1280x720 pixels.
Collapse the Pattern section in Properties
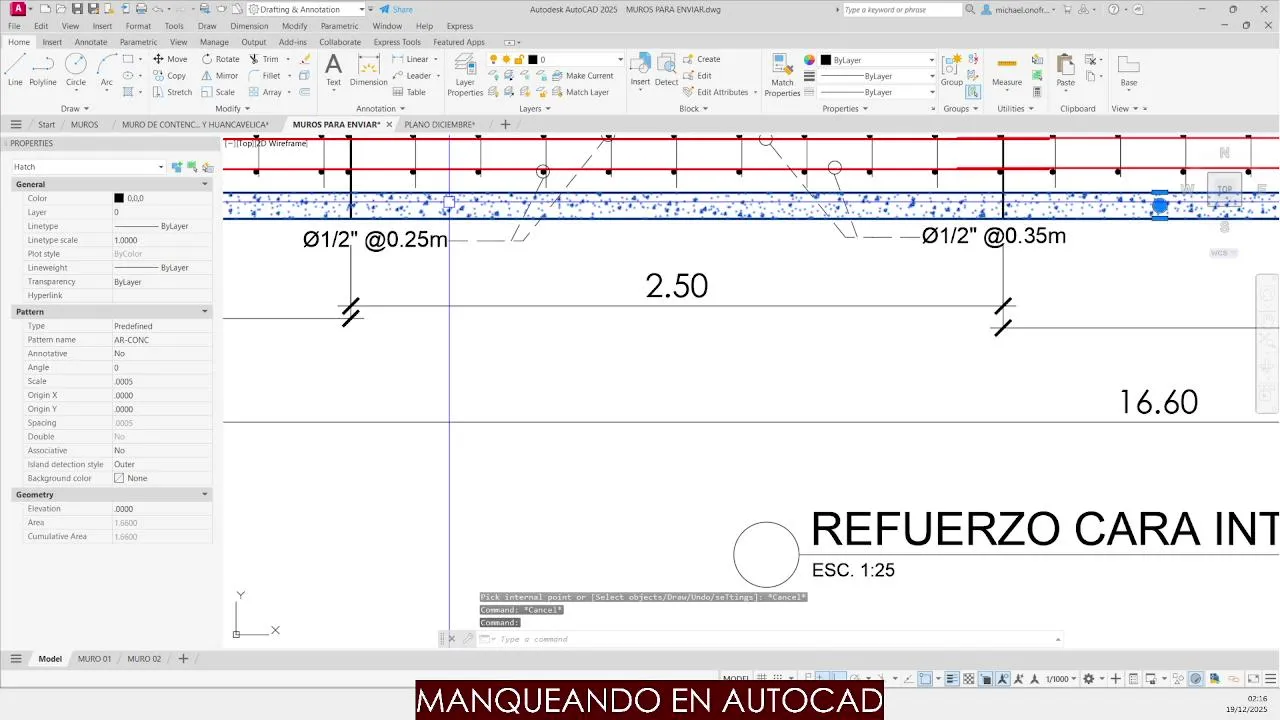point(205,311)
